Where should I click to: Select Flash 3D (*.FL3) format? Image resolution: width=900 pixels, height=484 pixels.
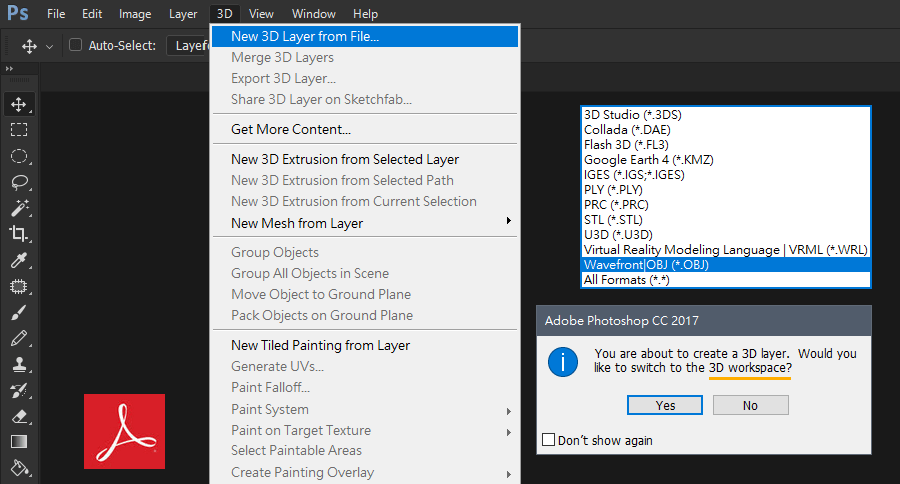pyautogui.click(x=726, y=145)
